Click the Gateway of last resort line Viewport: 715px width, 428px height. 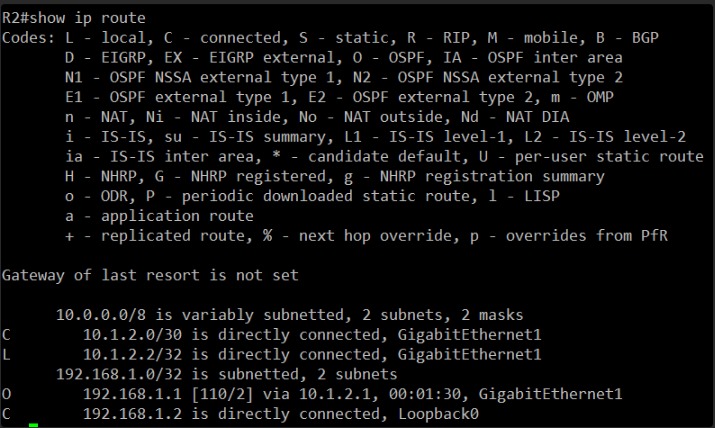[150, 275]
